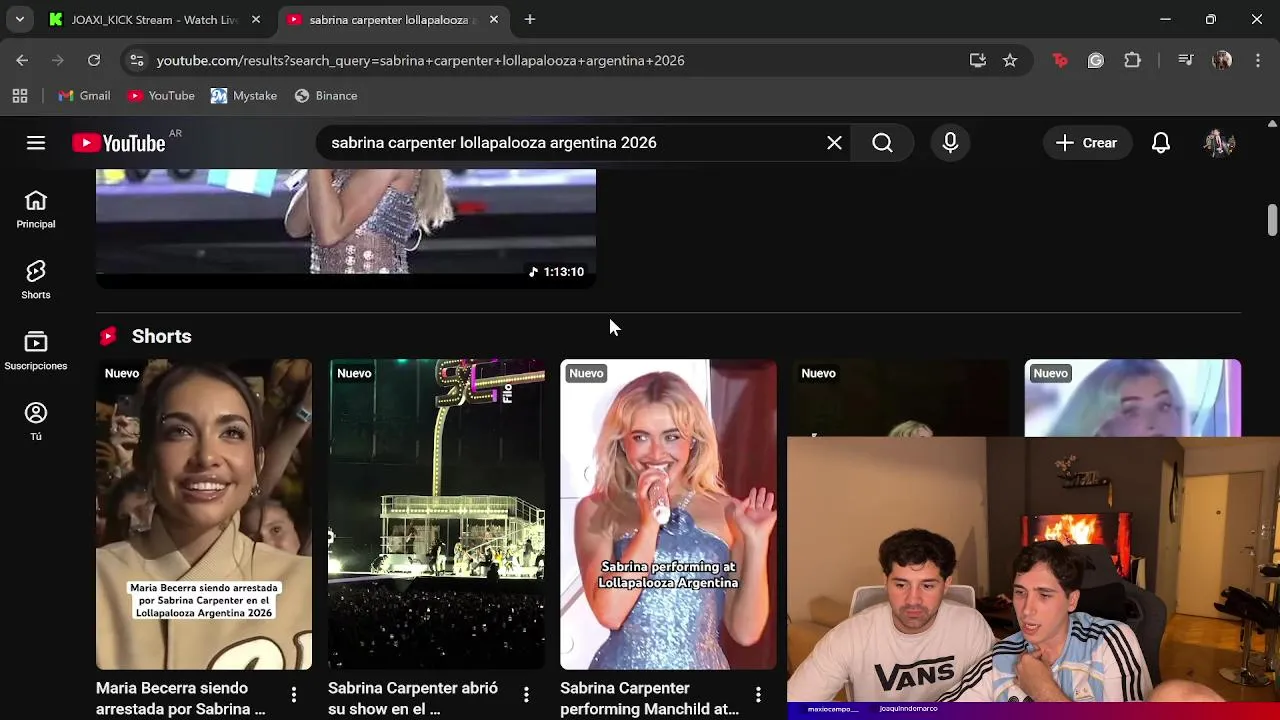Install app icon in address bar
The height and width of the screenshot is (720, 1280).
978,60
